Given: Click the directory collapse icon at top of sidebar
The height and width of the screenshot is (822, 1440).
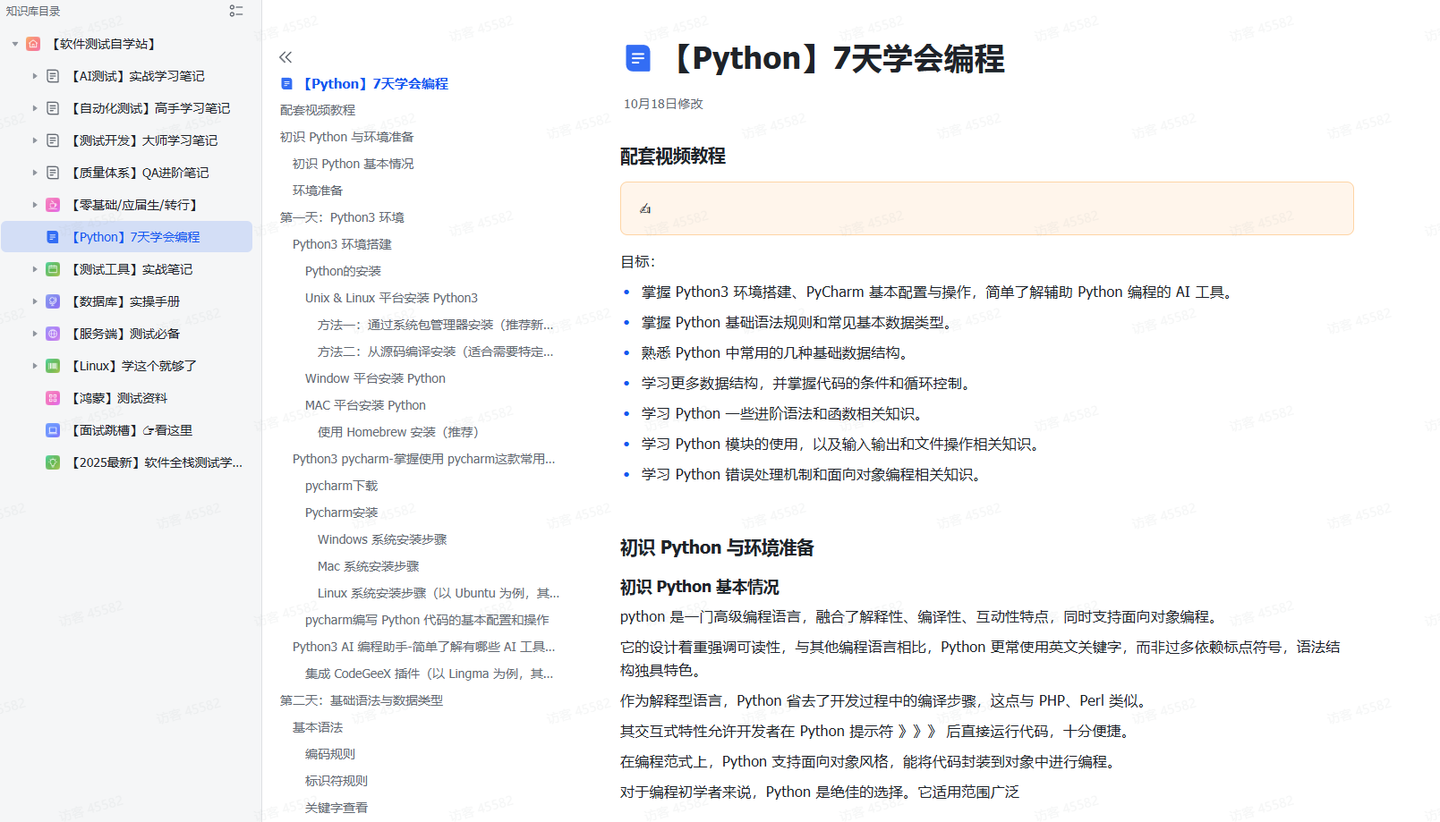Looking at the screenshot, I should pos(236,11).
